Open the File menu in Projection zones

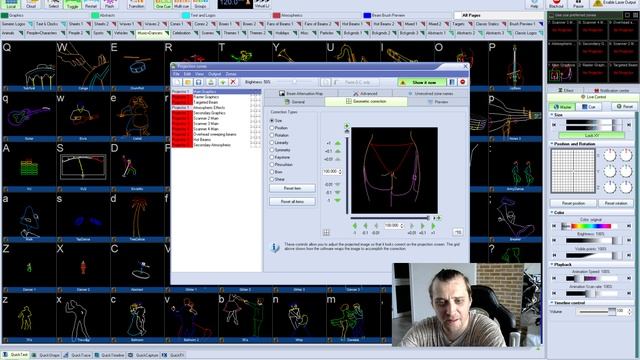[176, 74]
